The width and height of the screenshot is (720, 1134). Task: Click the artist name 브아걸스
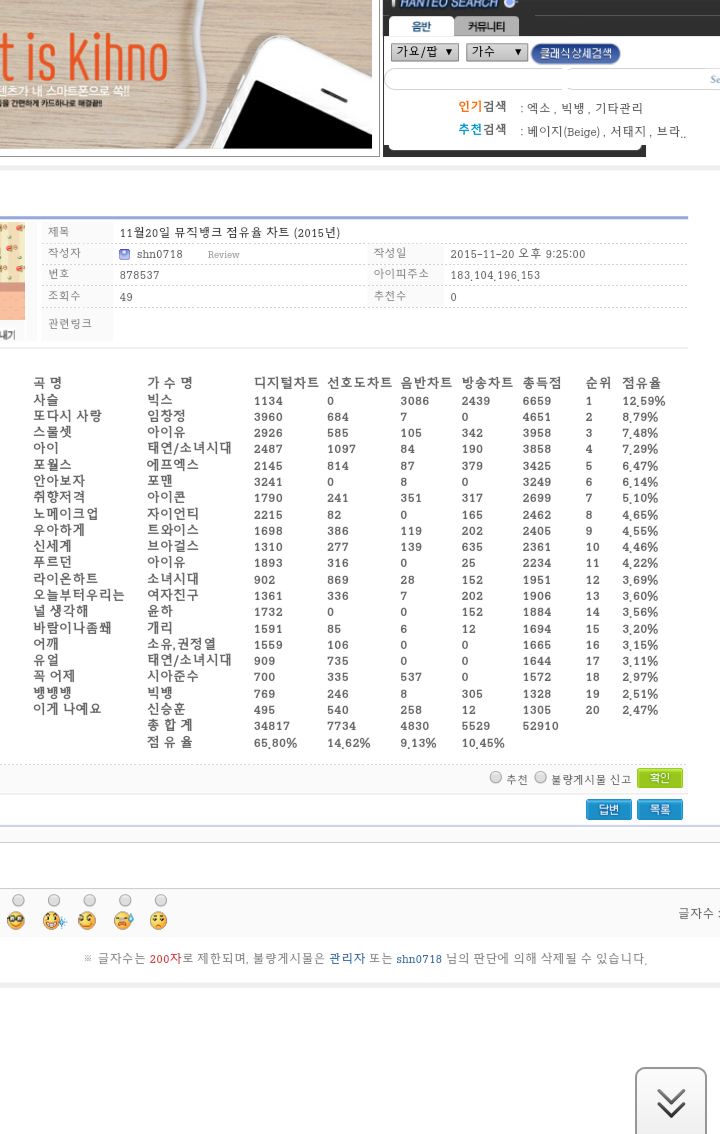(x=173, y=546)
